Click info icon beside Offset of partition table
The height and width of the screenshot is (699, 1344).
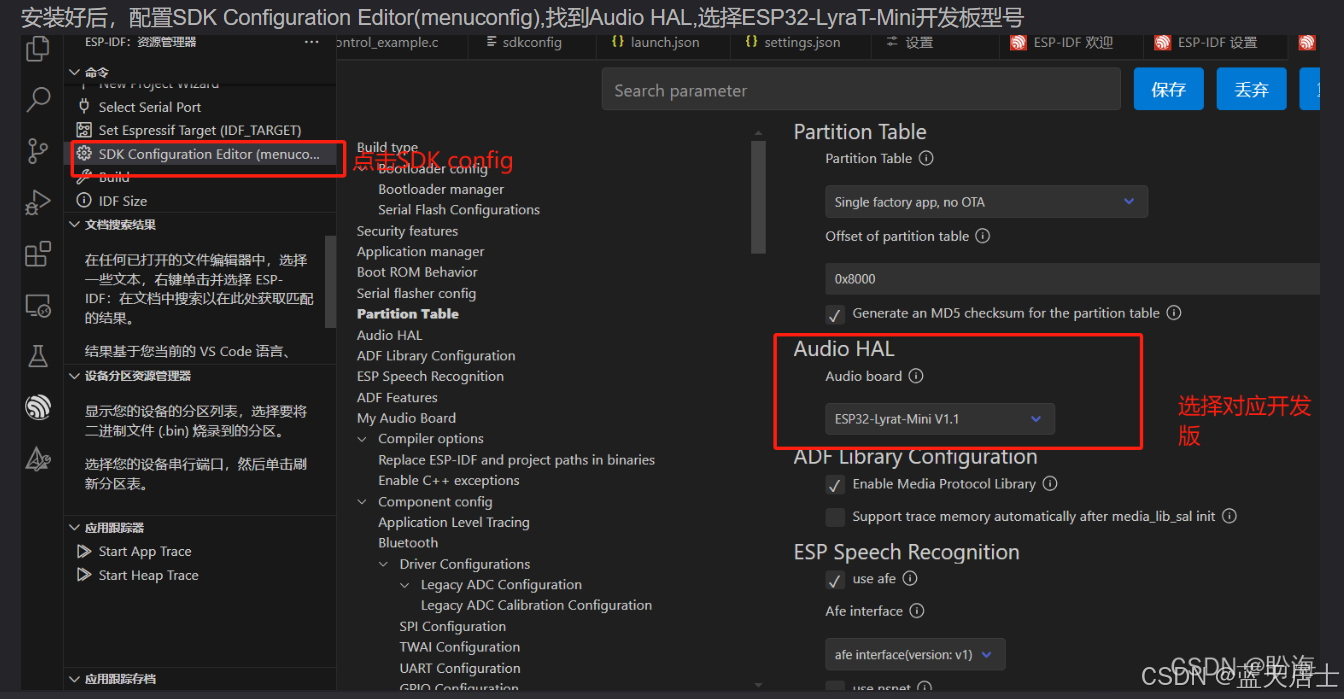tap(982, 236)
